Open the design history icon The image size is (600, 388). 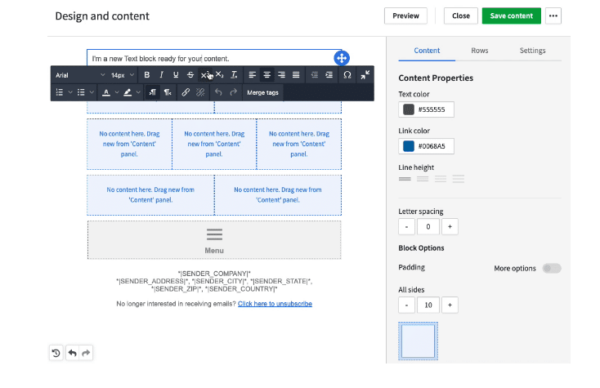56,353
